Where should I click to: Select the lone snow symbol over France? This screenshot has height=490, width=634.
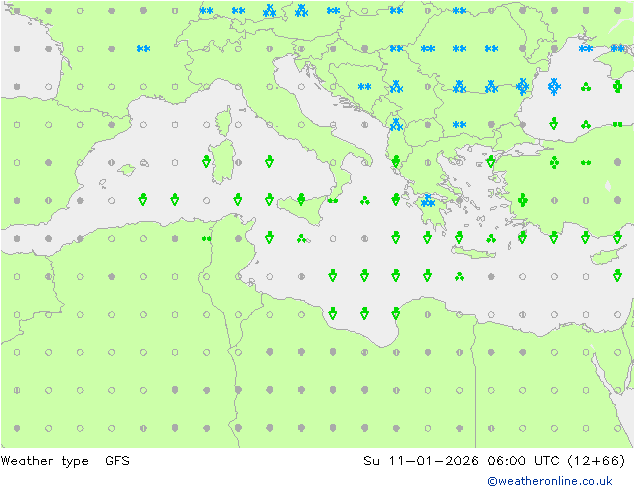[x=143, y=49]
